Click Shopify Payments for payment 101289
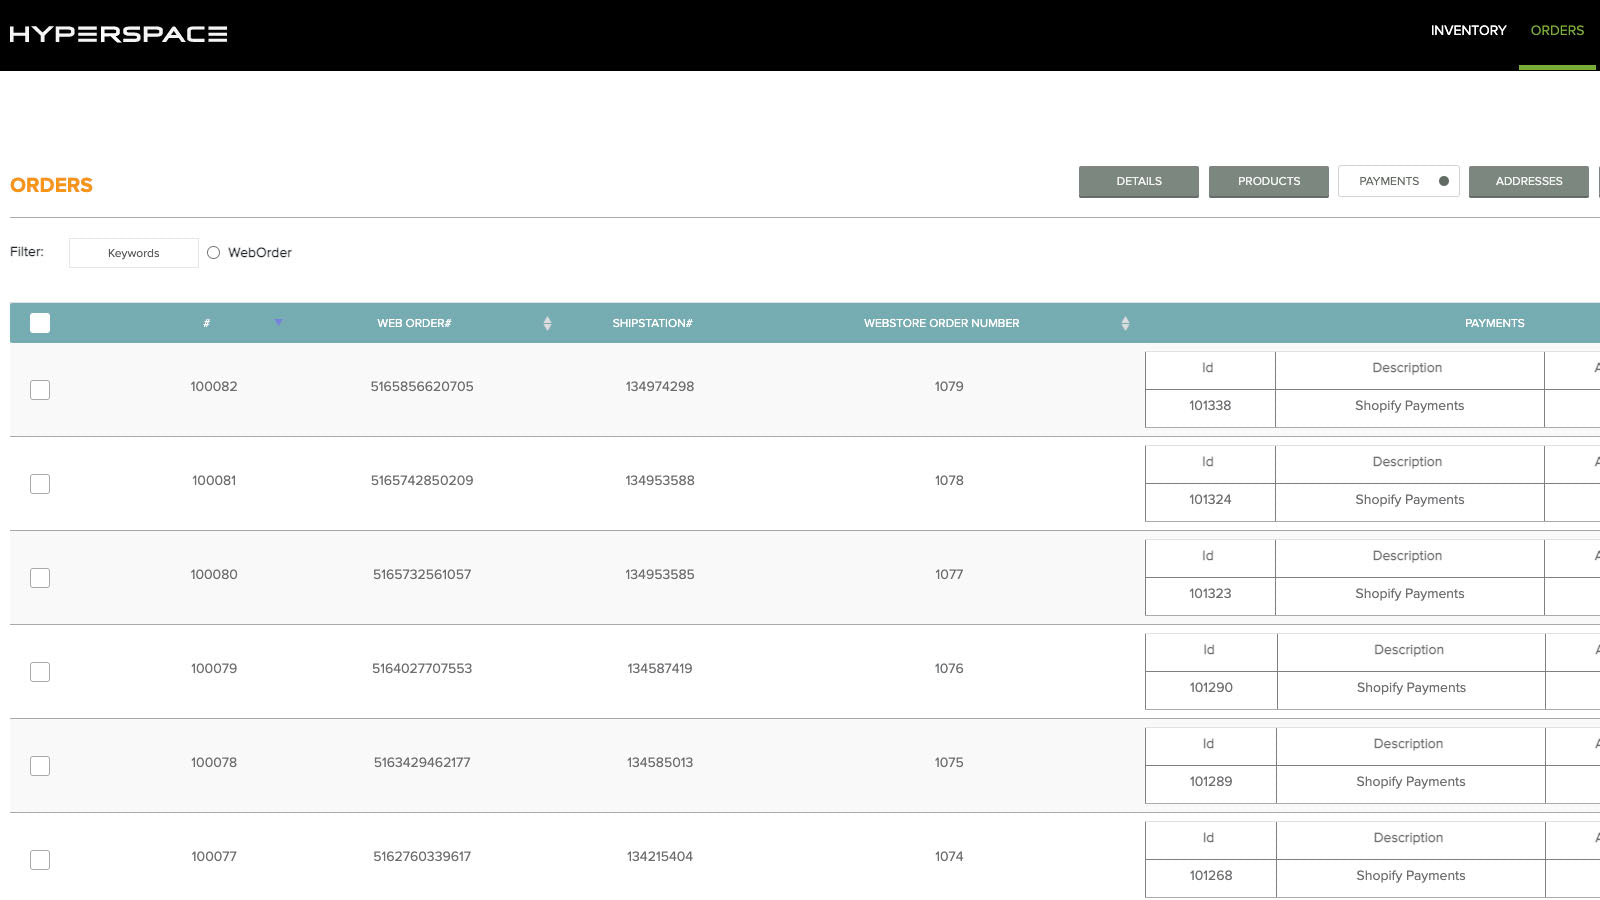This screenshot has height=900, width=1600. [1411, 781]
